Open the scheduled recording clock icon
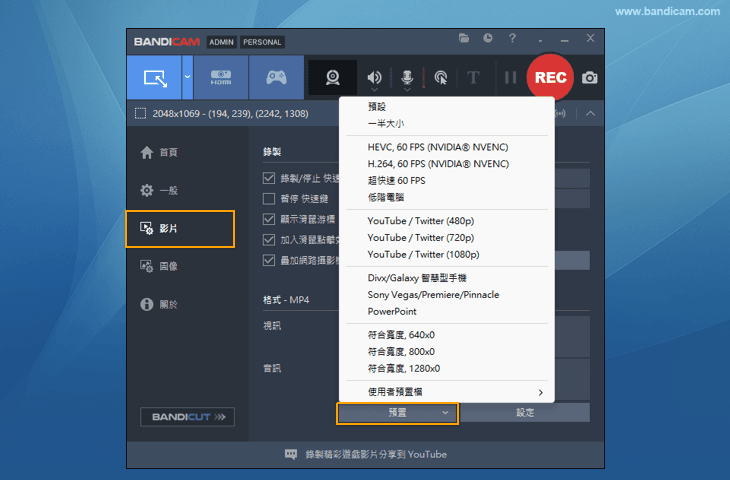 pyautogui.click(x=488, y=38)
